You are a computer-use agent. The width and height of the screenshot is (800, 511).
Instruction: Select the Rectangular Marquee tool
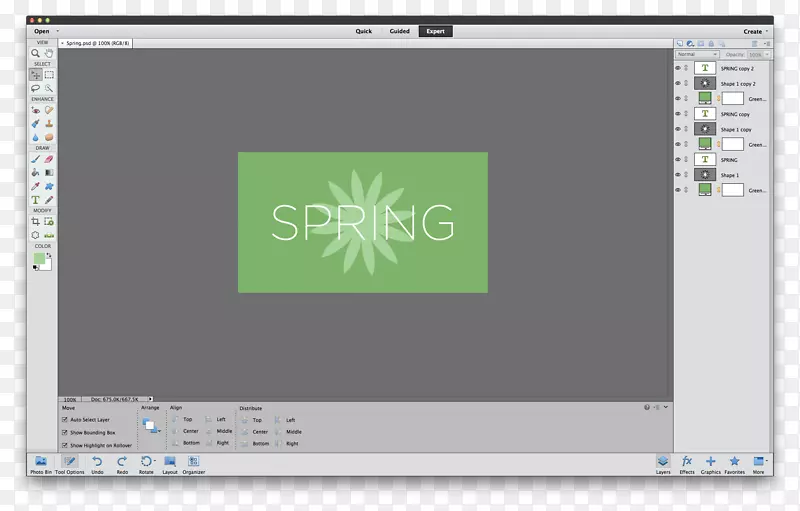pos(49,75)
